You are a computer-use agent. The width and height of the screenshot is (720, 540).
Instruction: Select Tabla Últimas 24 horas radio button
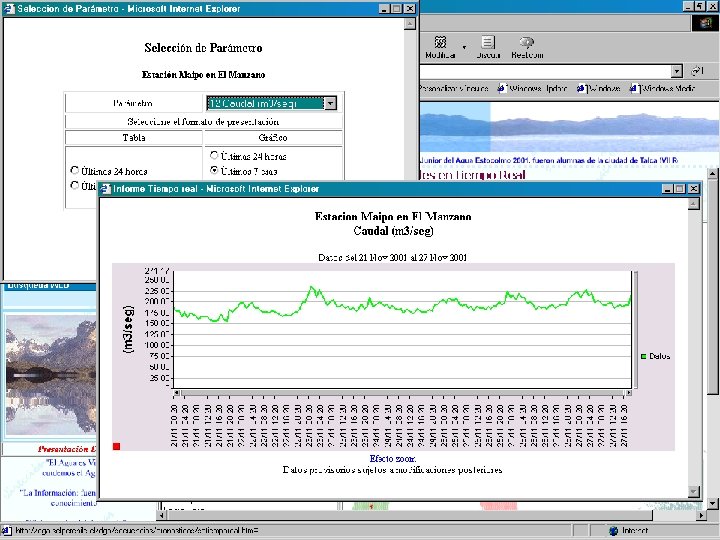pos(74,170)
